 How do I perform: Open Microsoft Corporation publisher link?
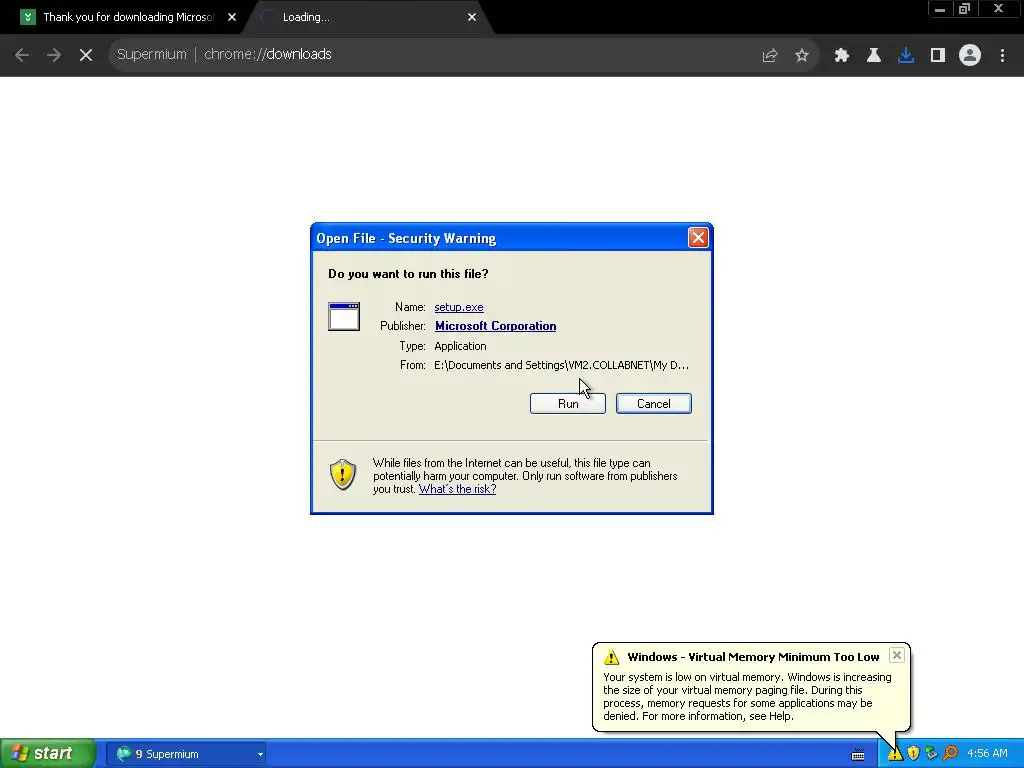pos(495,326)
